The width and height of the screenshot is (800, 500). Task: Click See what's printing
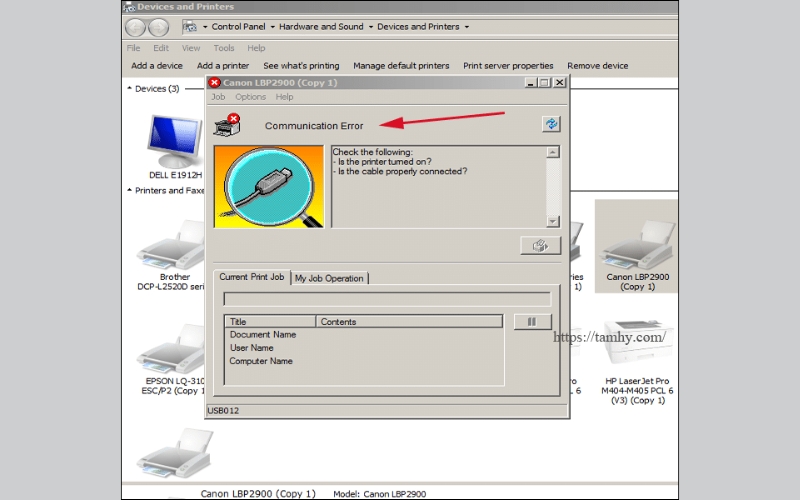[x=301, y=66]
